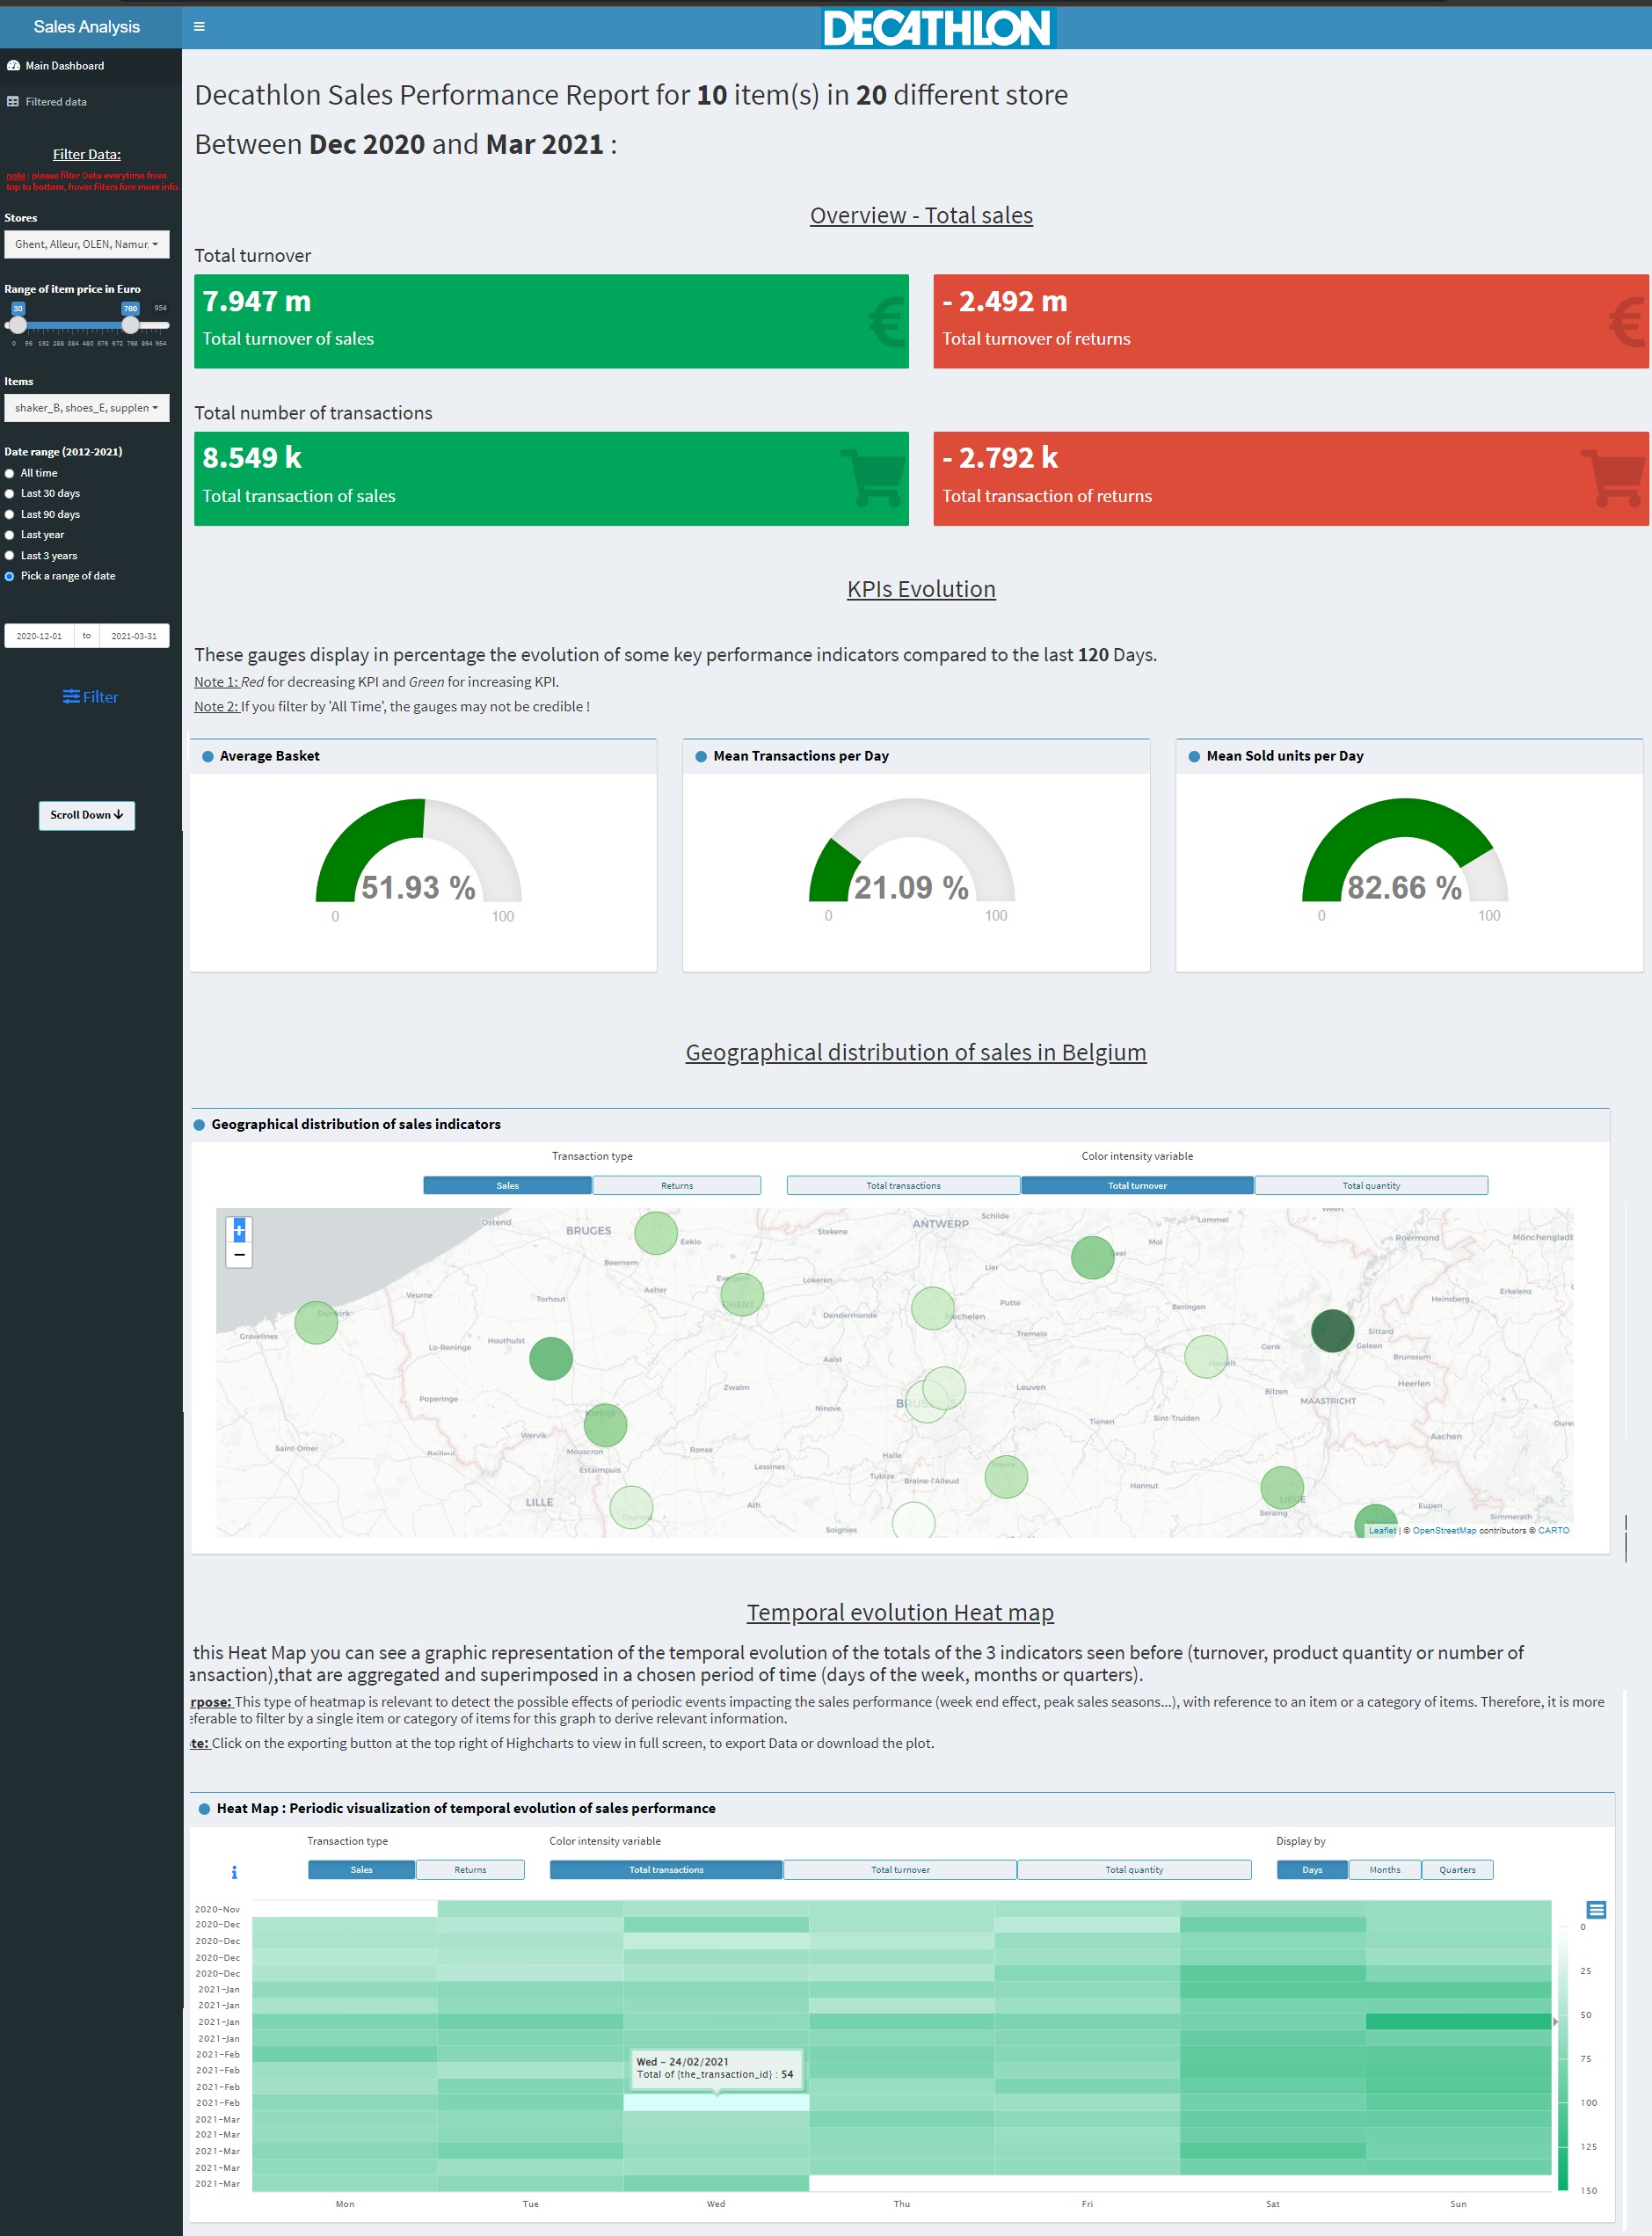Click the Total transaction of returns card
The width and height of the screenshot is (1652, 2236).
[1291, 479]
